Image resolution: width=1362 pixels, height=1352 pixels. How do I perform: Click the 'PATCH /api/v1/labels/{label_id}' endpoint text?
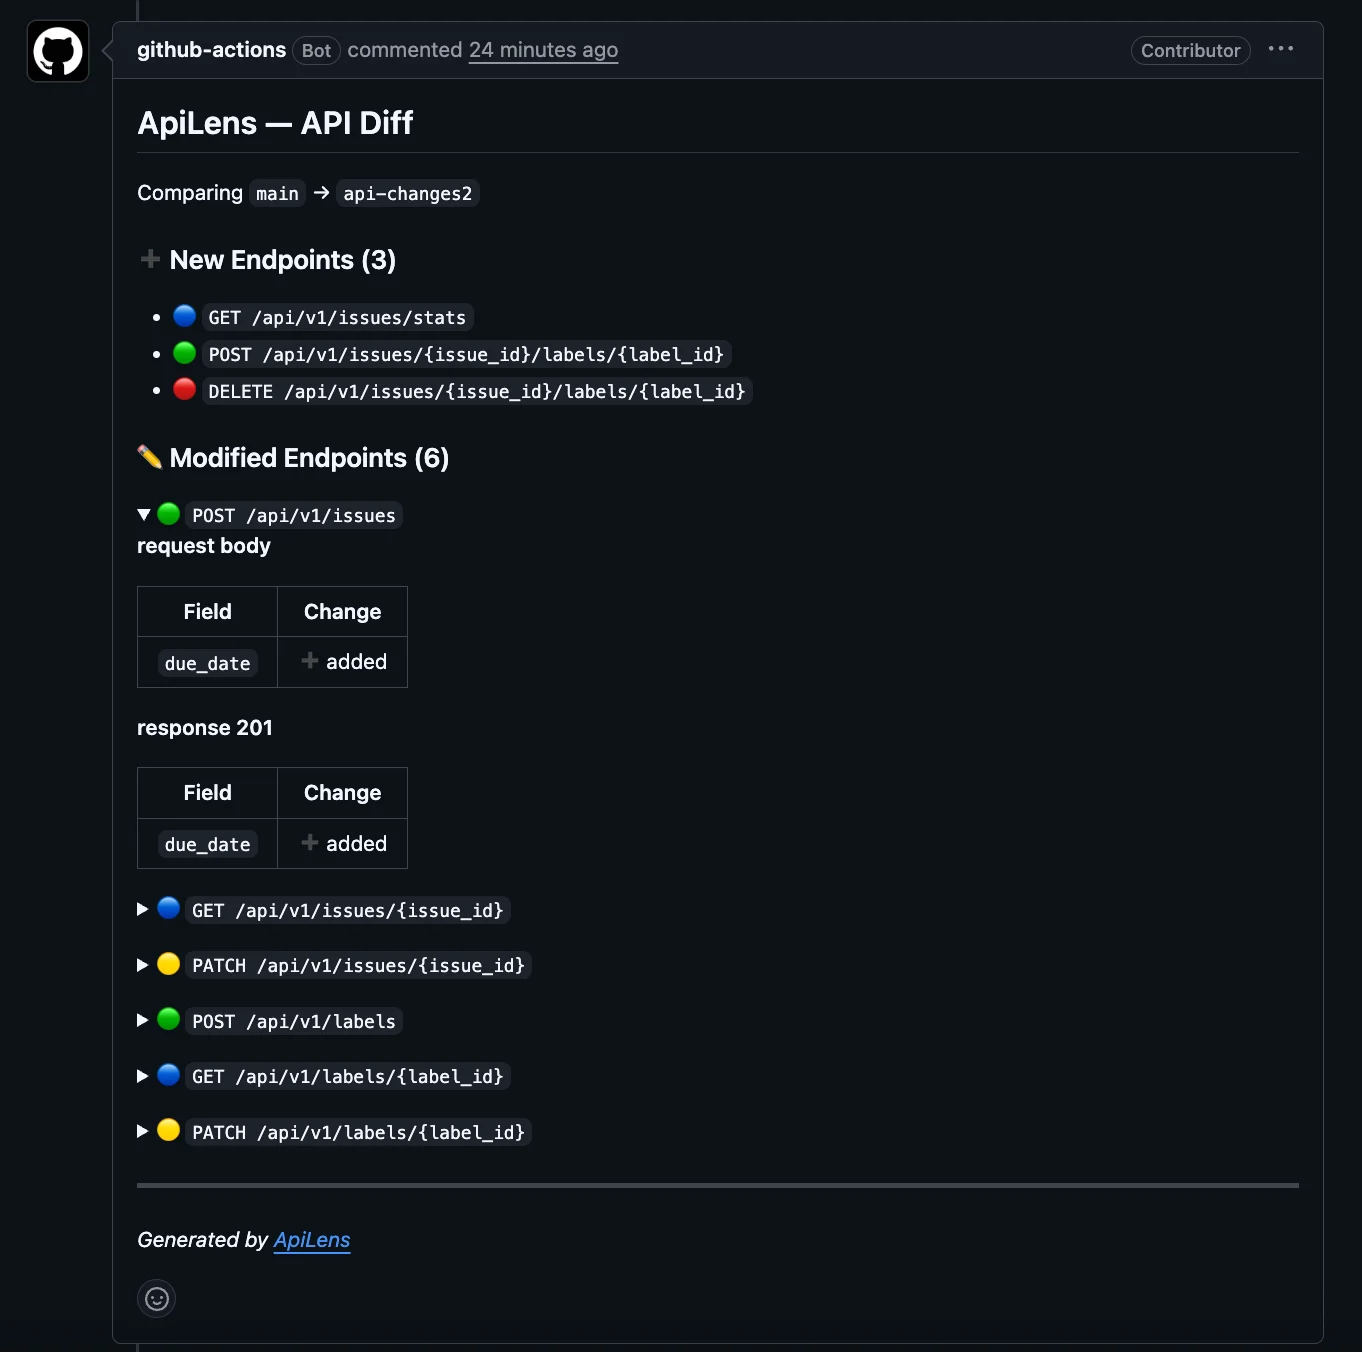(358, 1132)
